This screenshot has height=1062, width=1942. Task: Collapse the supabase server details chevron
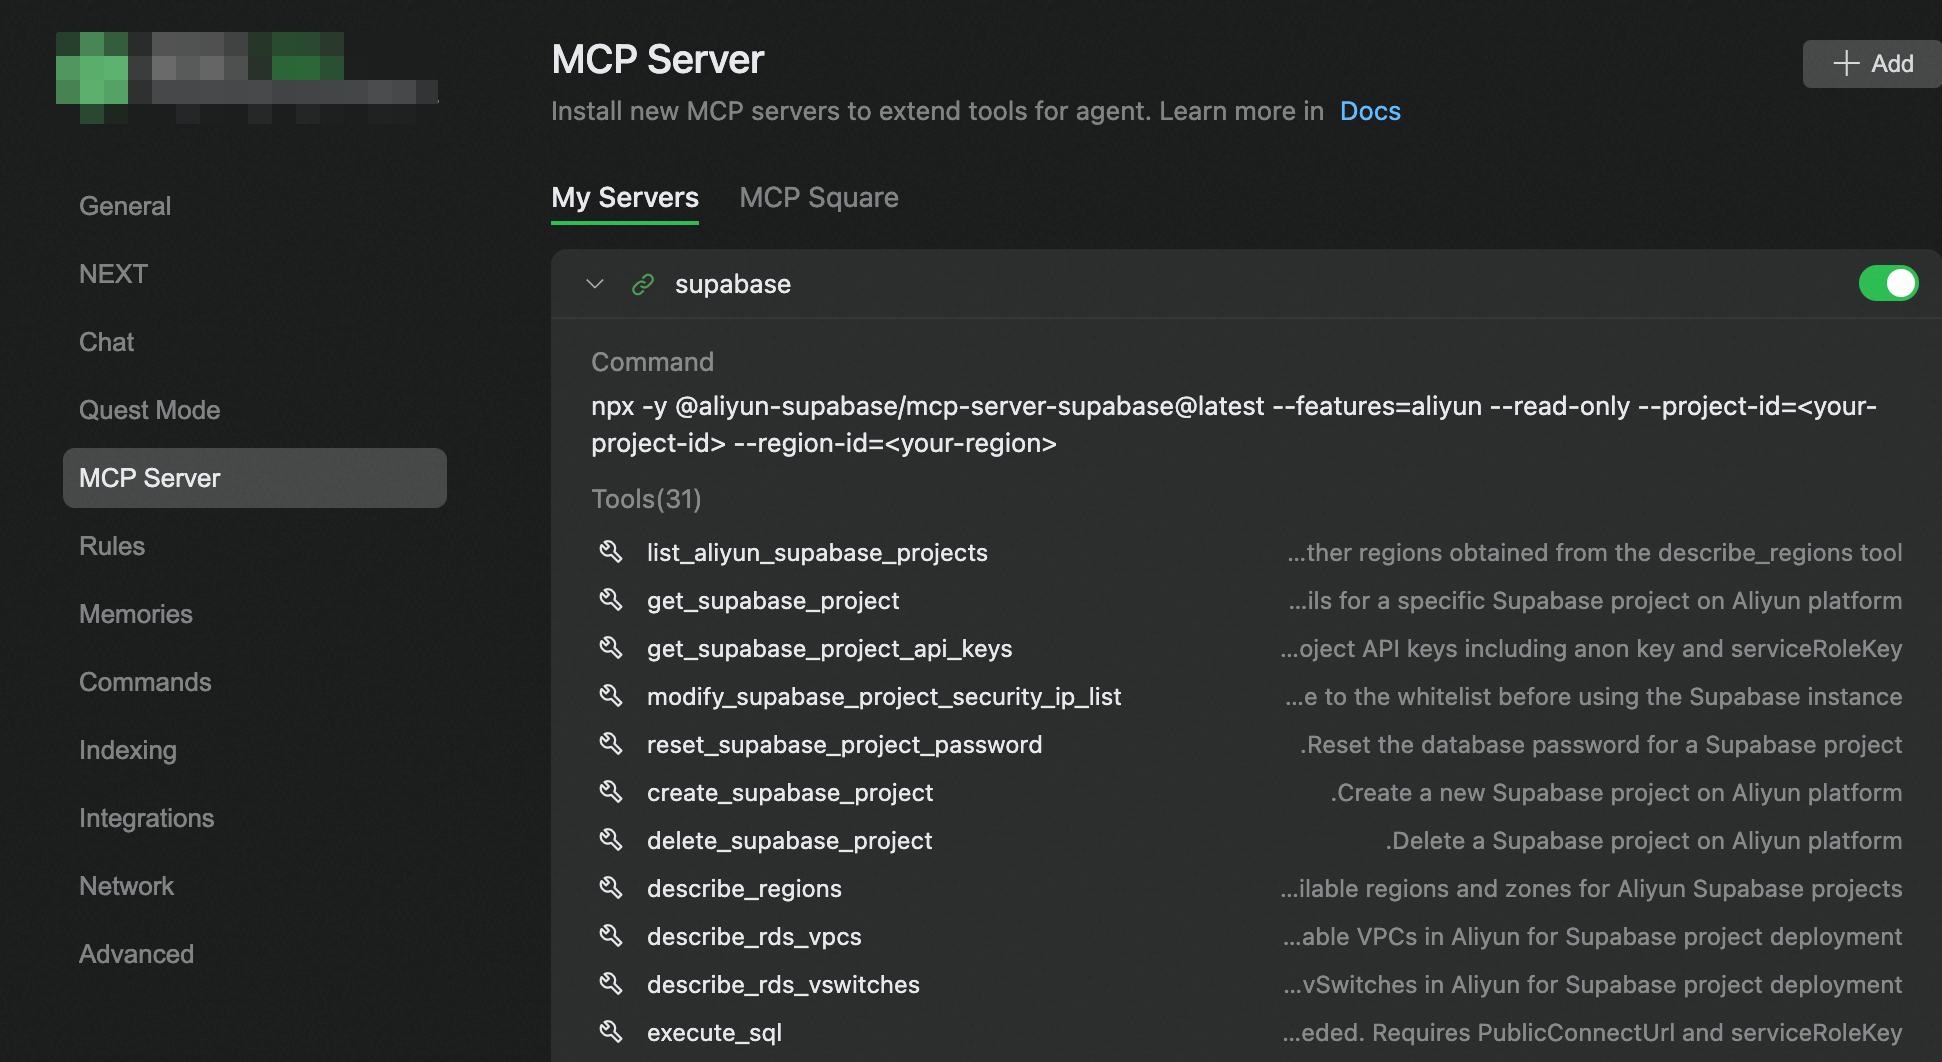[x=595, y=284]
